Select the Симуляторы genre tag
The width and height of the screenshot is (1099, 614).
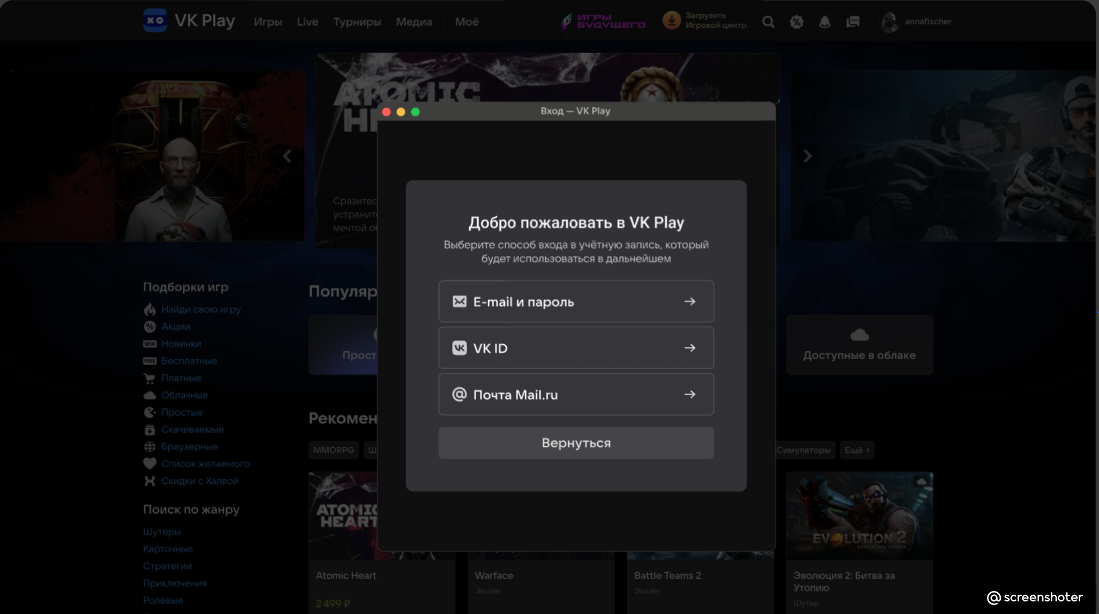click(x=803, y=450)
